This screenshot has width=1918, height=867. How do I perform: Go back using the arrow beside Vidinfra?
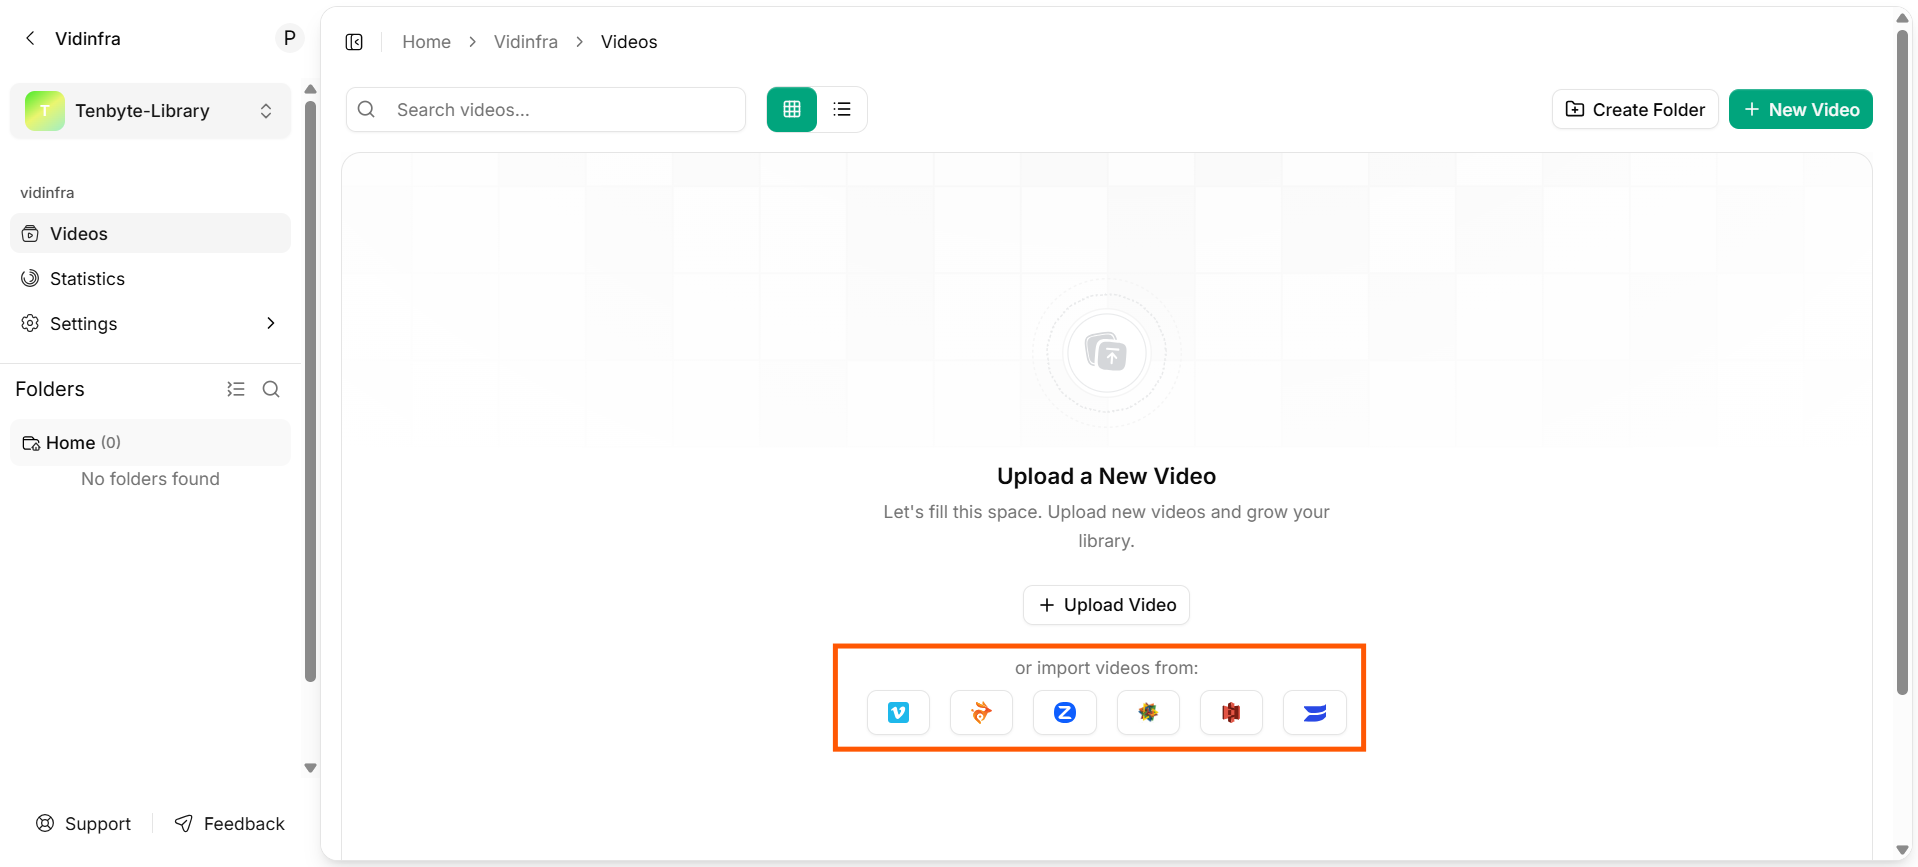pyautogui.click(x=30, y=38)
